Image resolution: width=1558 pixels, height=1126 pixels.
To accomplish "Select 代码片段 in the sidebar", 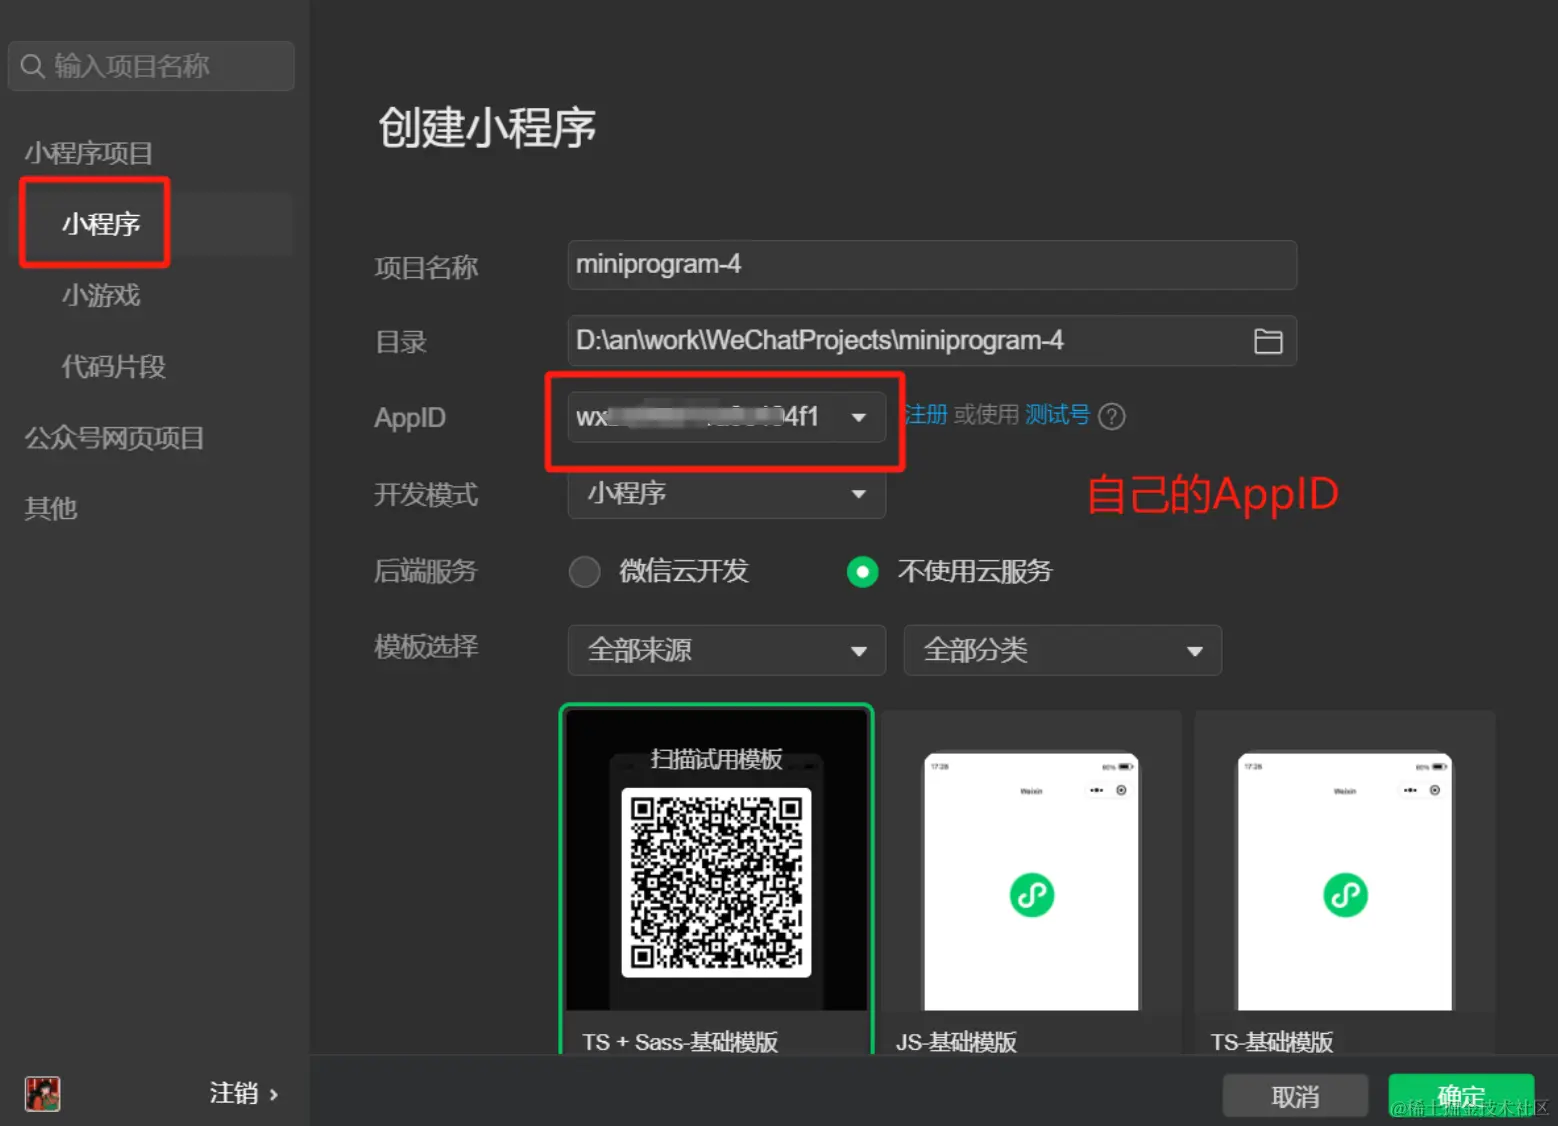I will 113,367.
